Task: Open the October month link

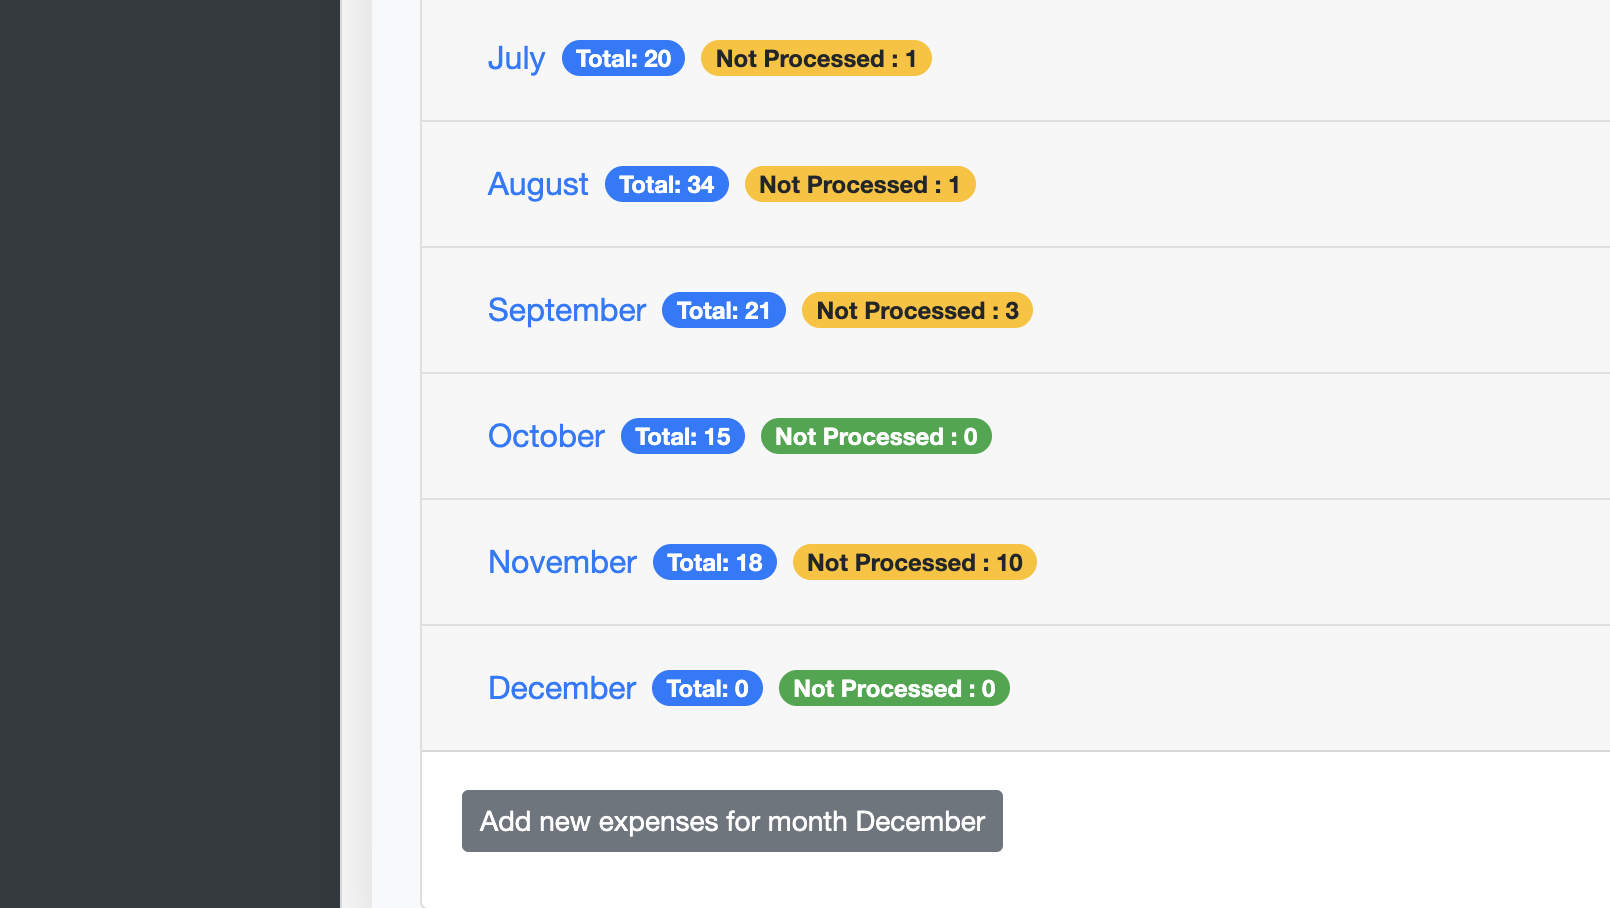Action: click(546, 437)
